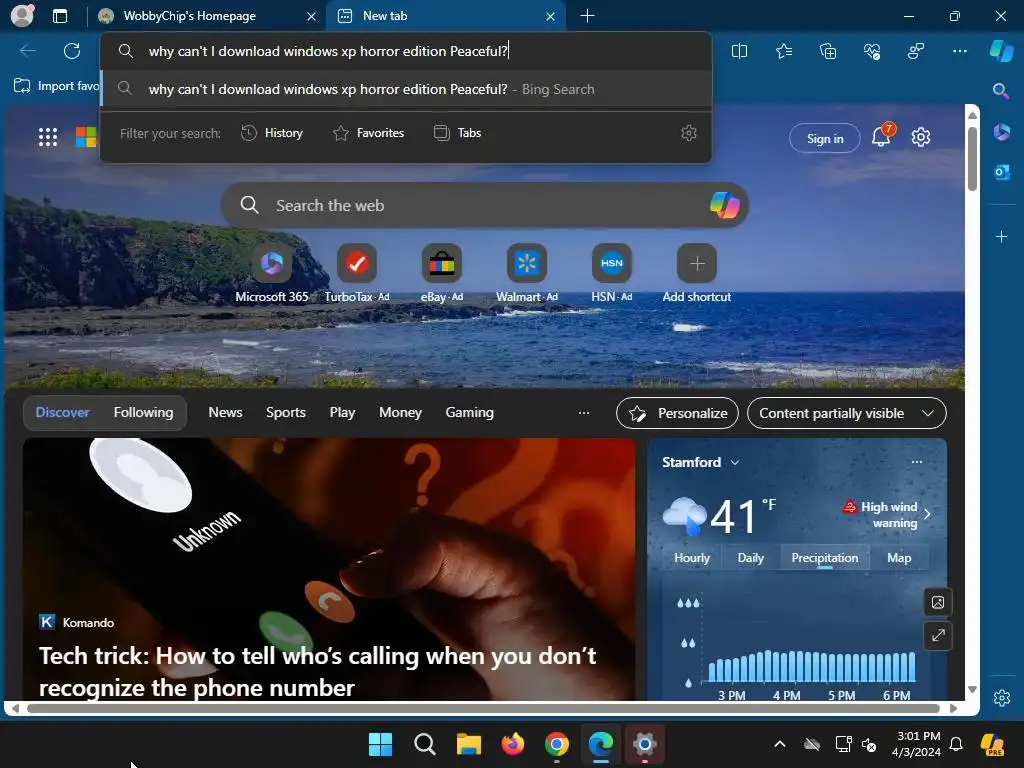Open sidebar settings gear at bottom

pyautogui.click(x=1002, y=697)
